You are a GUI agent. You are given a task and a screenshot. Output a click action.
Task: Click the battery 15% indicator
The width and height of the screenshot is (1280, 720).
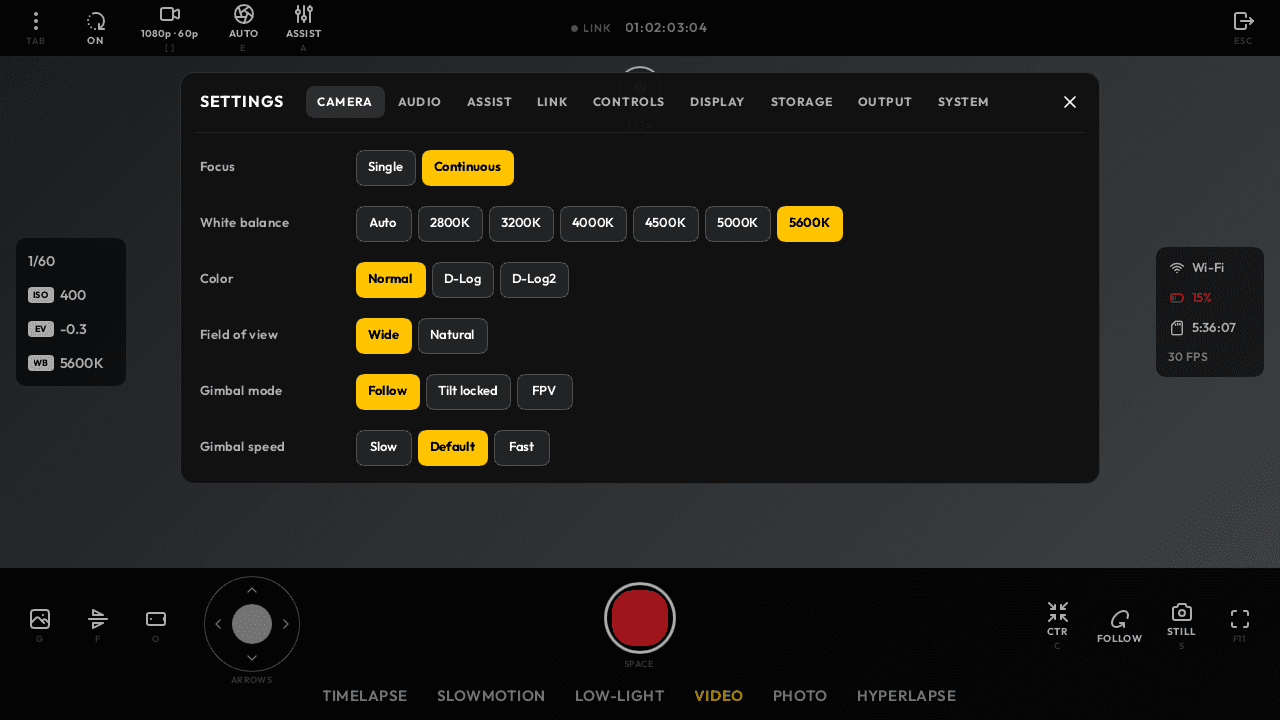(x=1190, y=298)
